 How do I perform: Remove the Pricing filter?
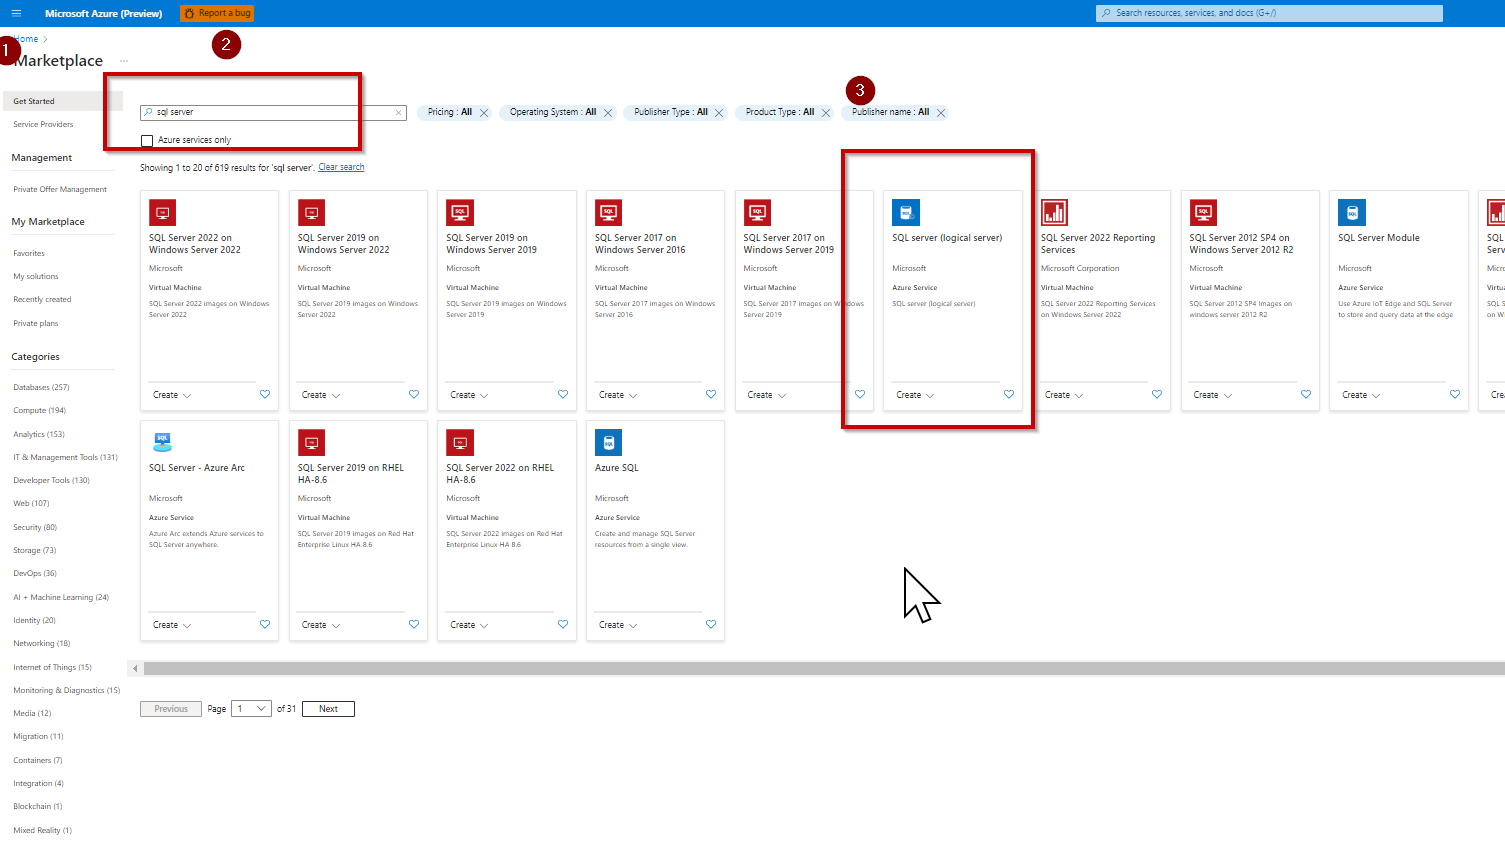pos(484,113)
